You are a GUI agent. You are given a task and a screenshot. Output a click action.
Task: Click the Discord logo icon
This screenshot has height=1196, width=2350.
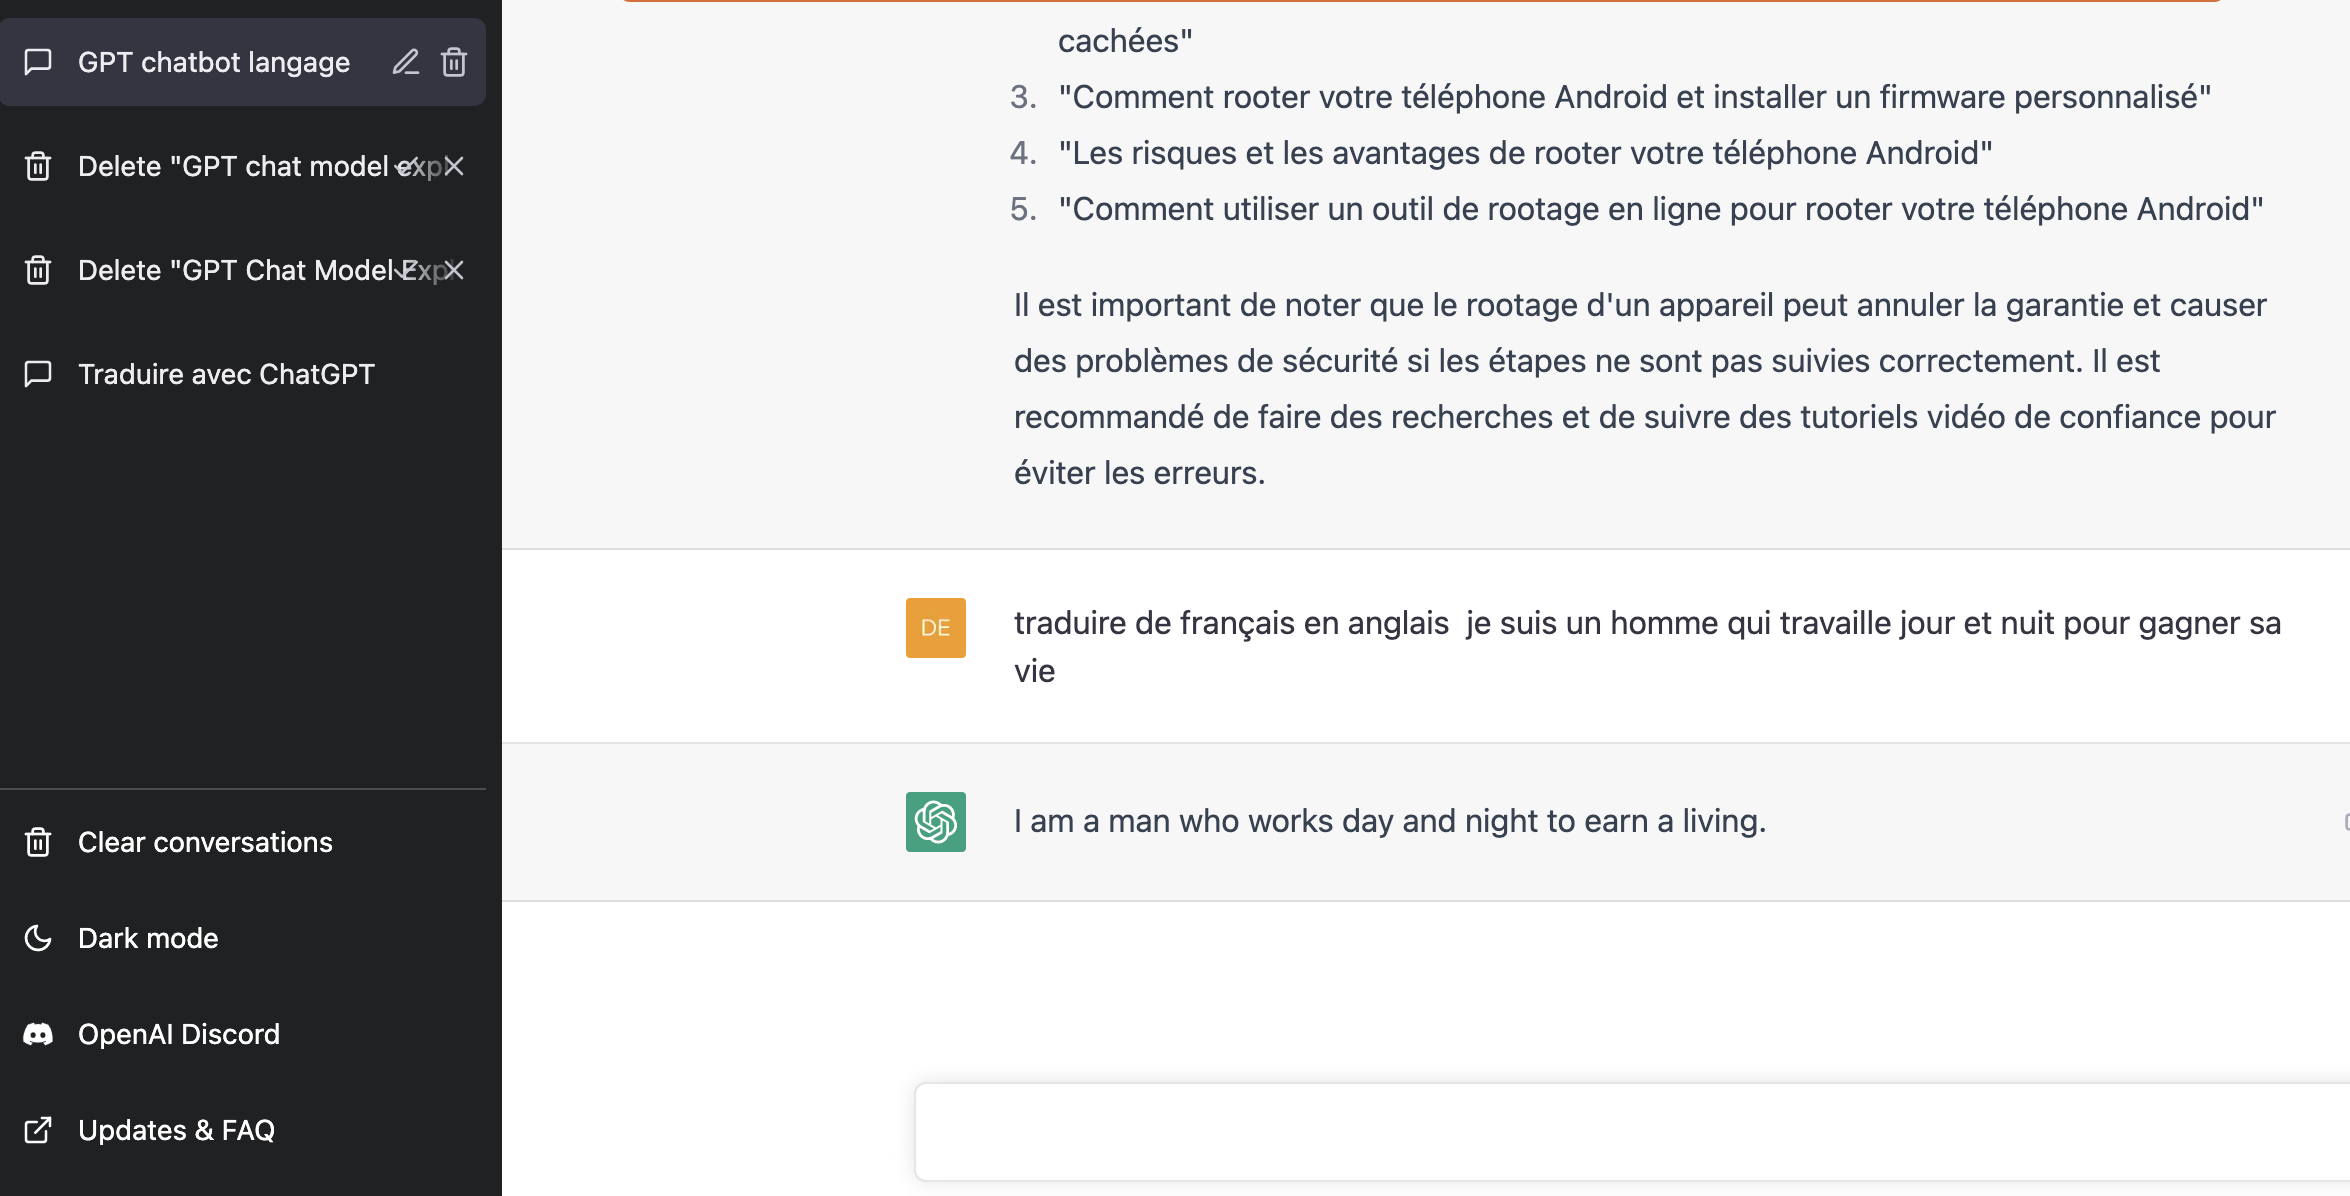coord(38,1034)
